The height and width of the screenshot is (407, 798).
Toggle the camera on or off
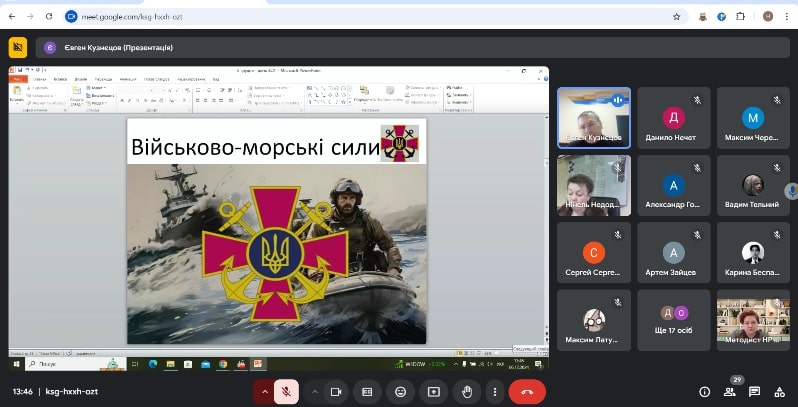[x=335, y=392]
